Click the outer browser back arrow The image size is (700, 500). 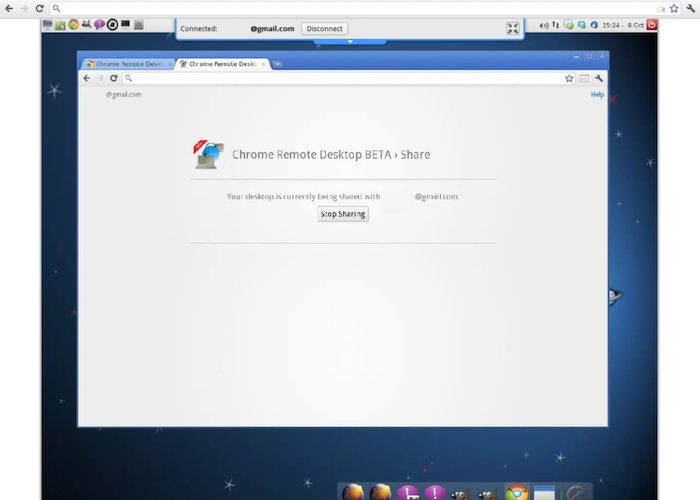[8, 8]
